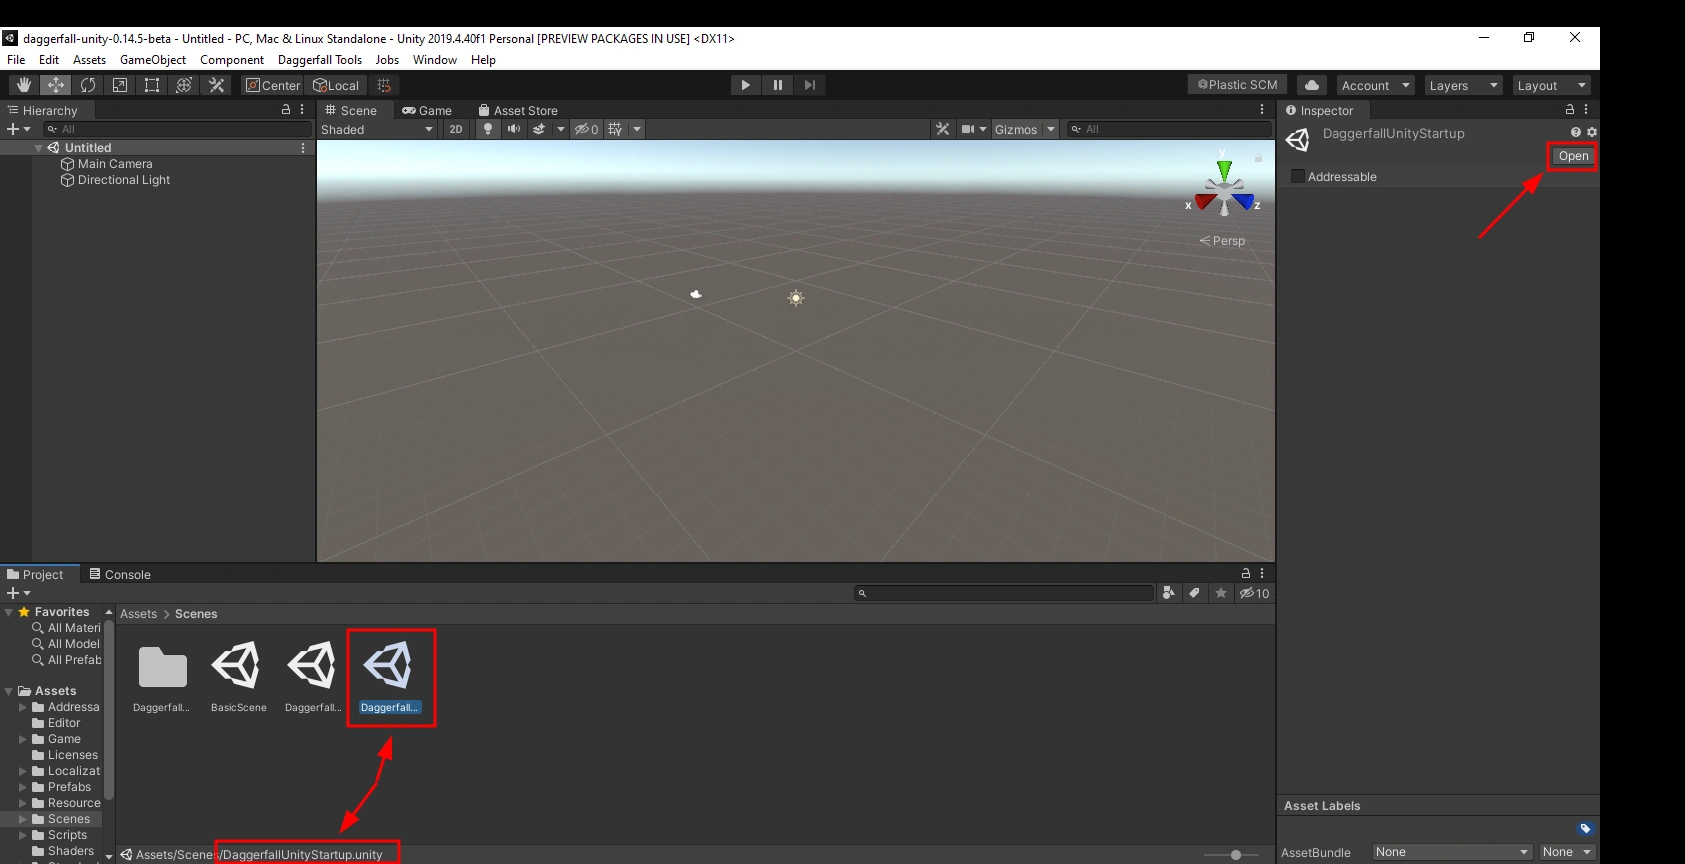Click the Asset Labels tag icon

[x=1585, y=828]
